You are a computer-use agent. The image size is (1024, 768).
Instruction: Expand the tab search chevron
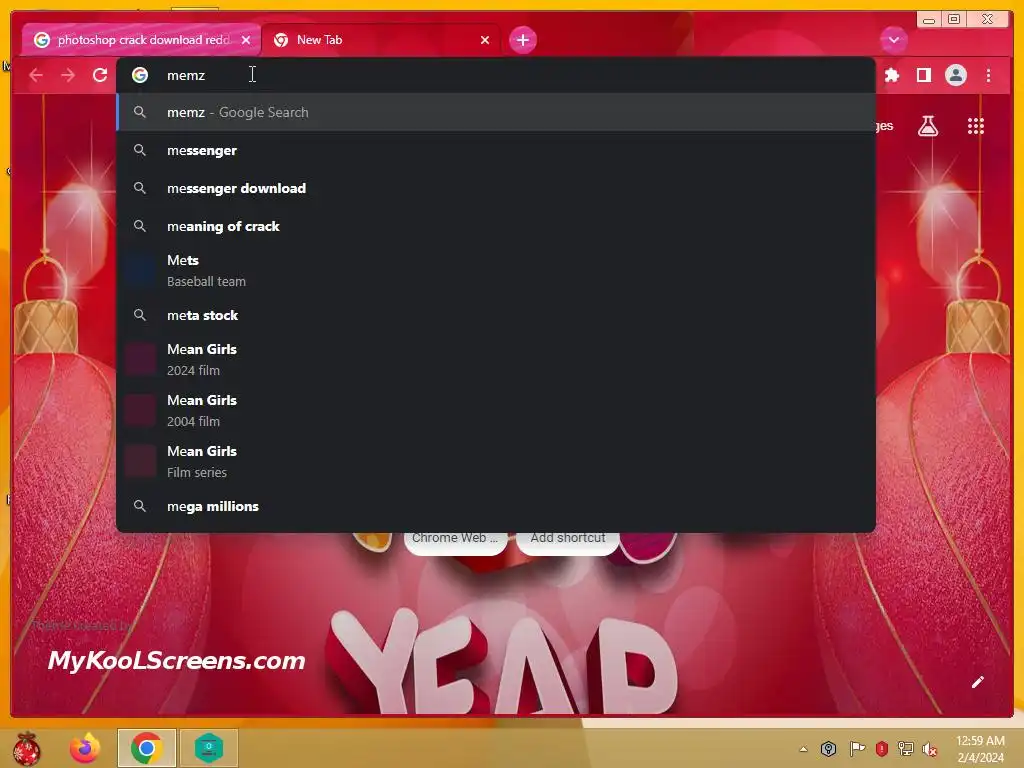(893, 40)
